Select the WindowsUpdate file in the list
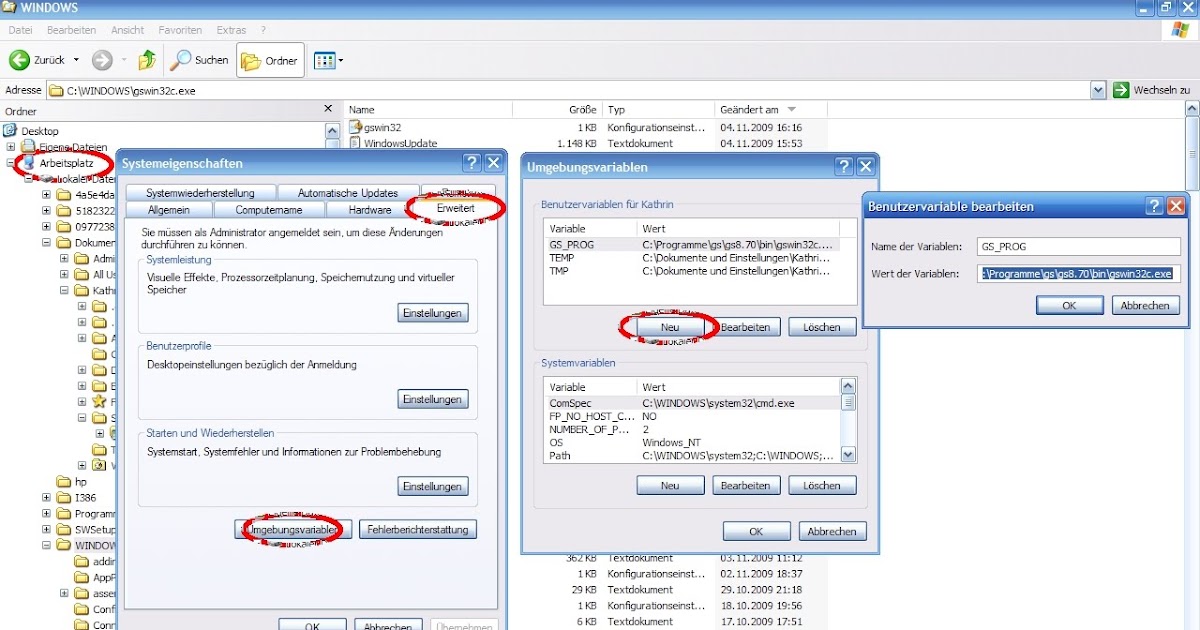Viewport: 1200px width, 630px height. click(x=392, y=143)
